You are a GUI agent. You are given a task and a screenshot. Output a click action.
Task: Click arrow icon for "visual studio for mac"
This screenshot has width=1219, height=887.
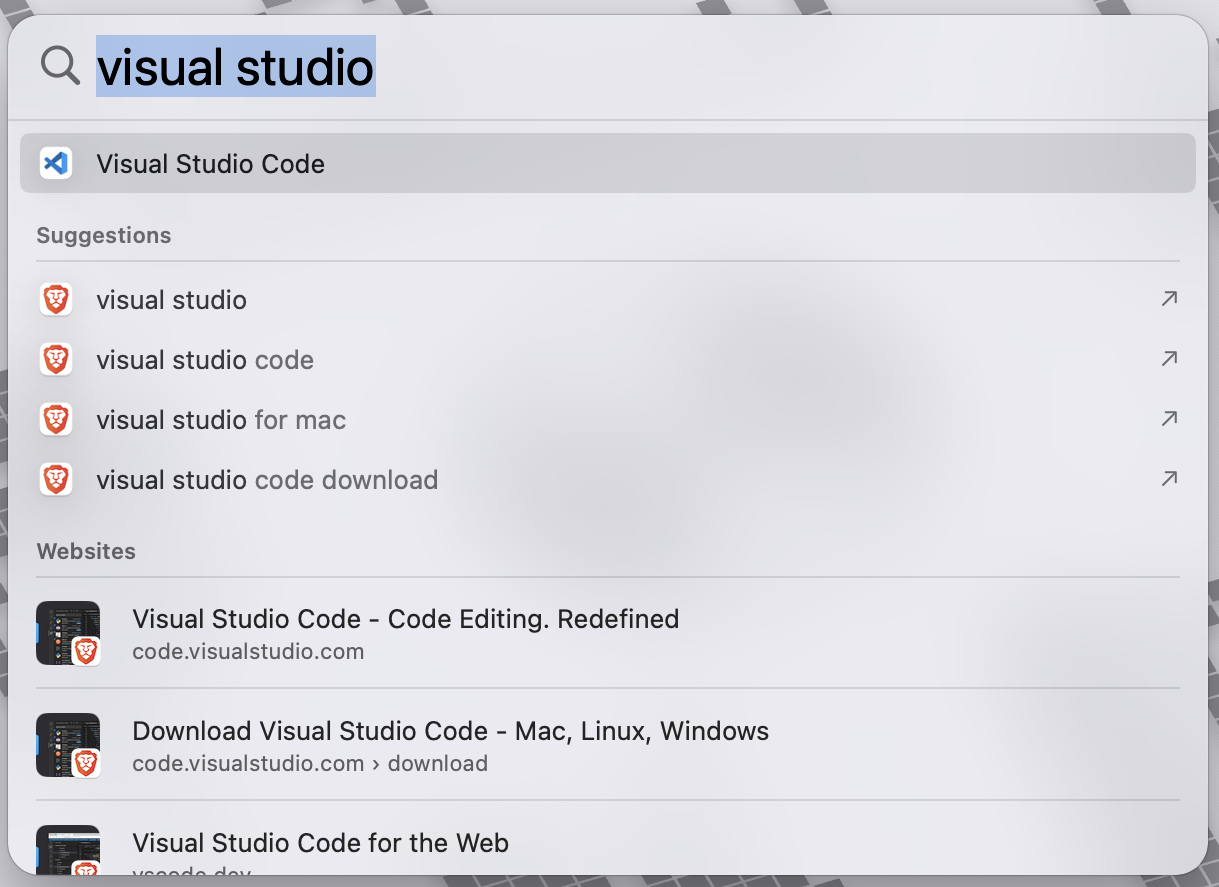pos(1168,418)
